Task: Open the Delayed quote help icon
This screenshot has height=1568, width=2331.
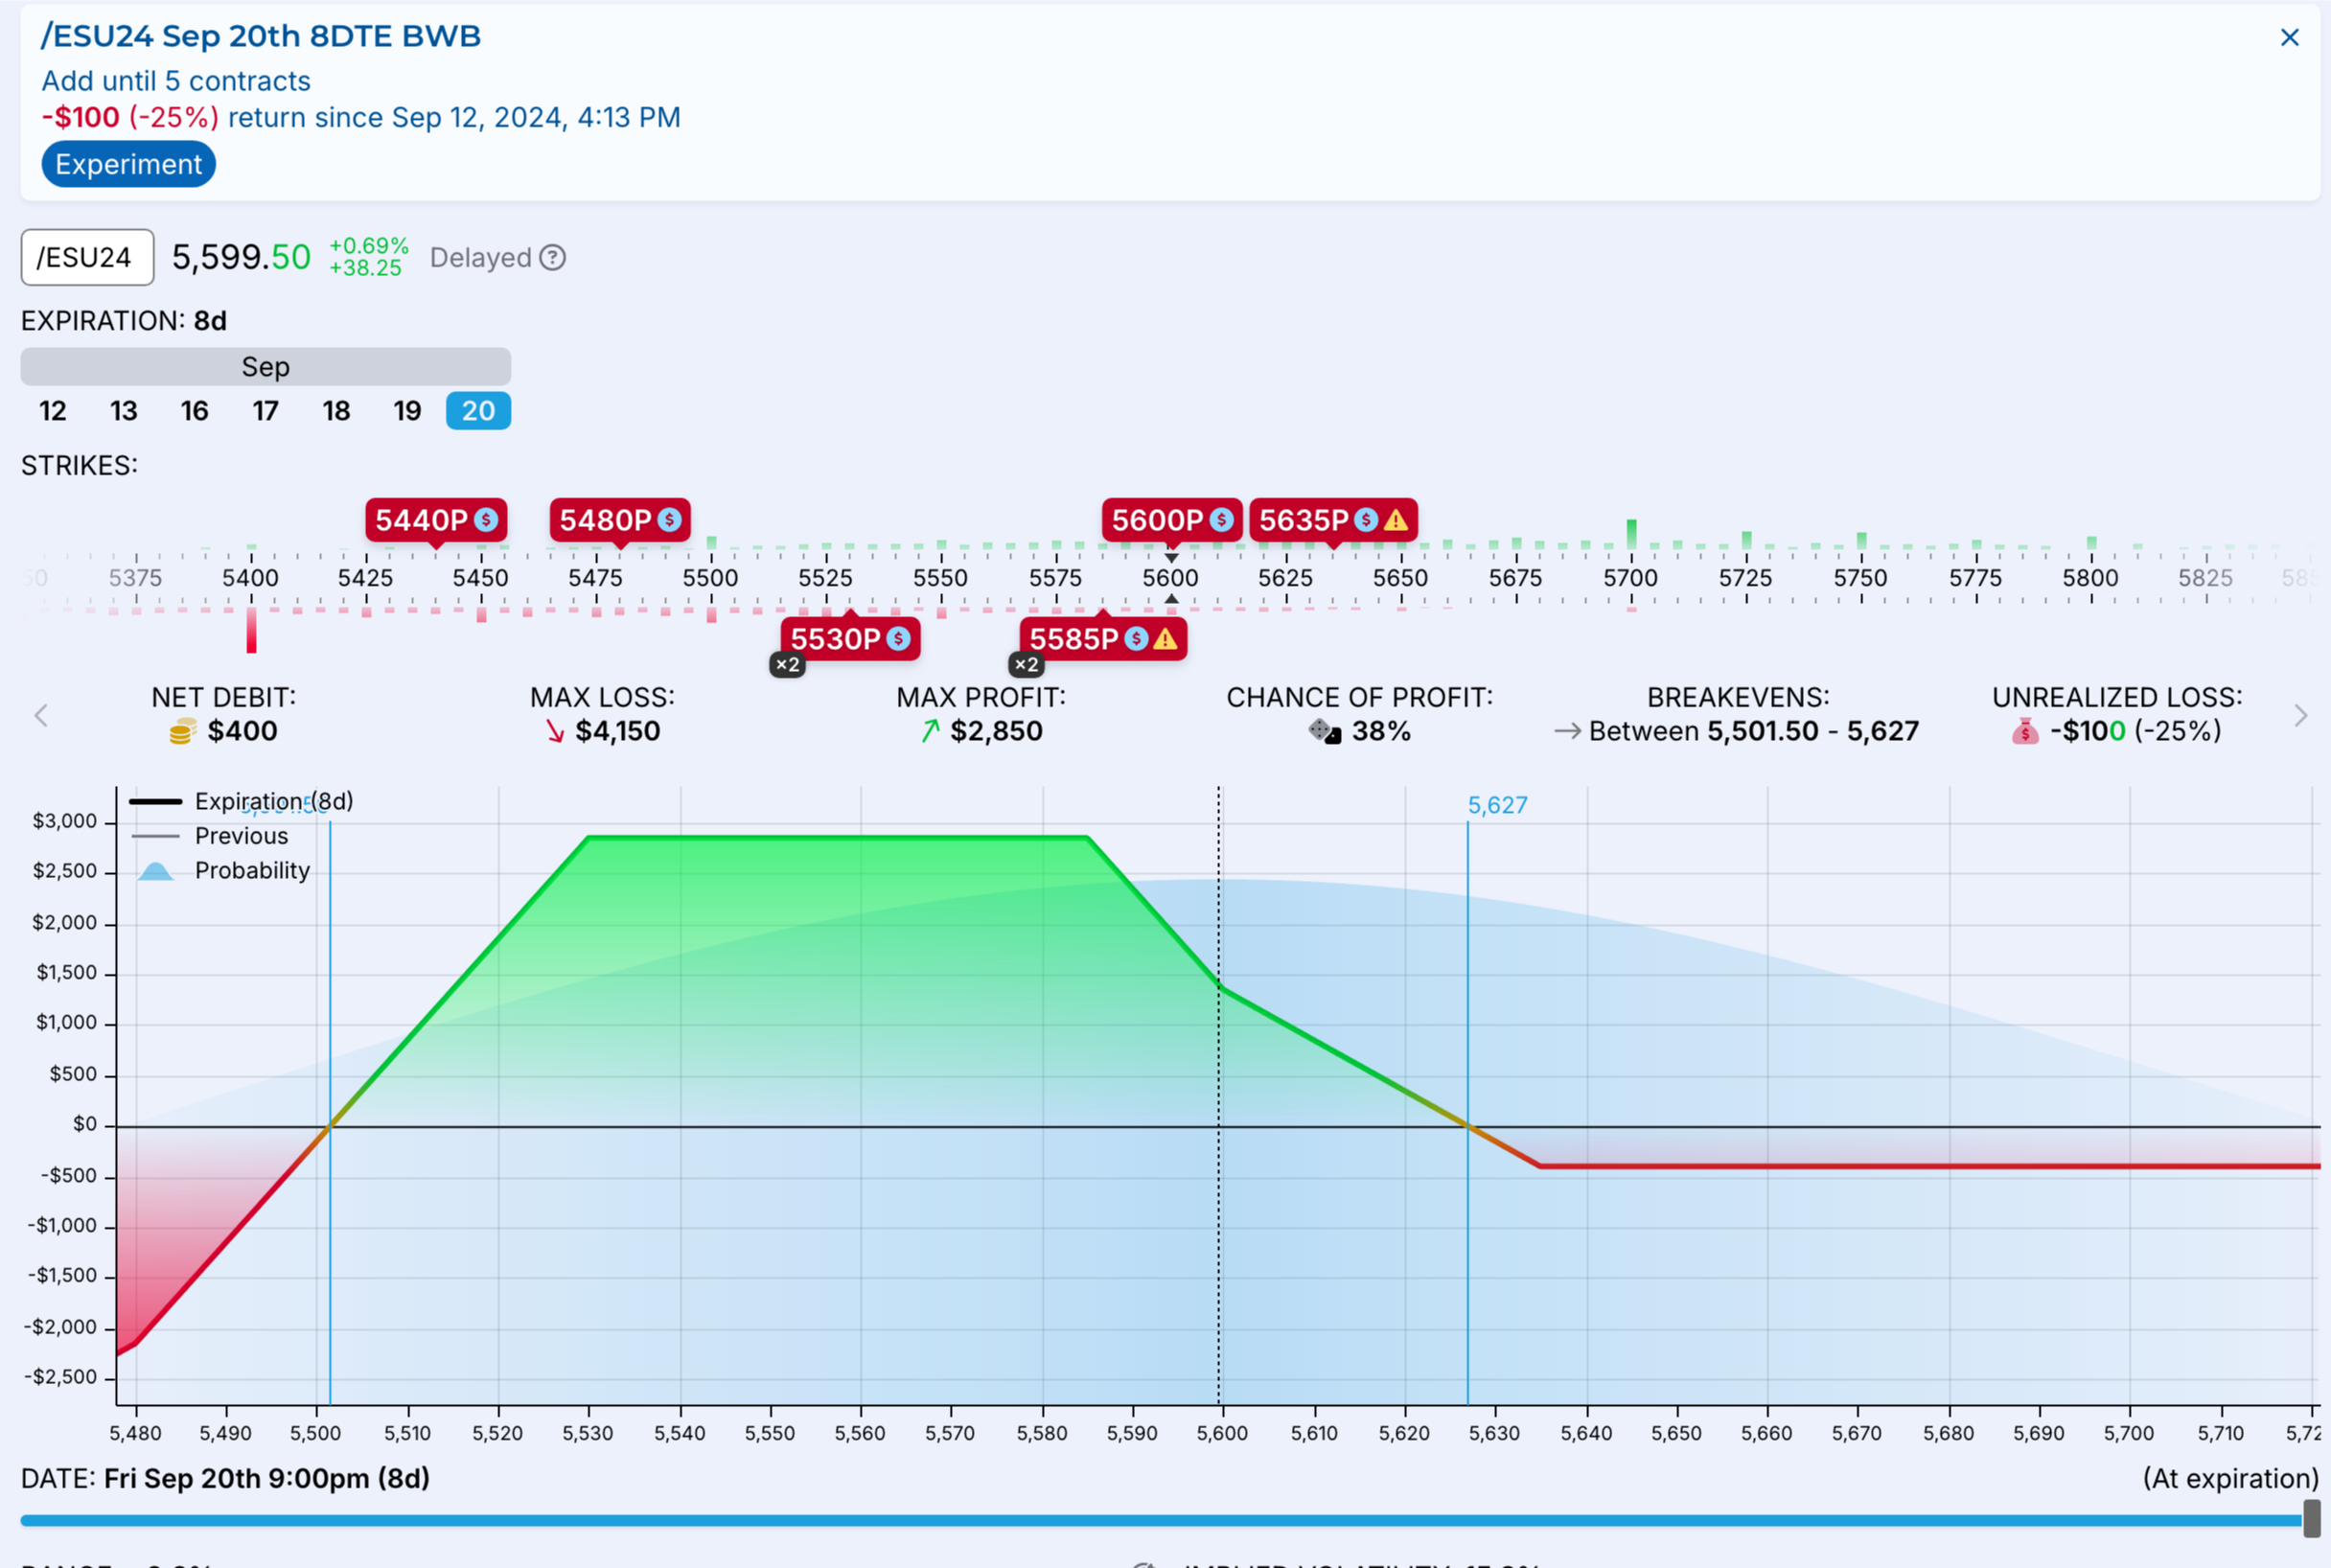Action: coord(553,257)
